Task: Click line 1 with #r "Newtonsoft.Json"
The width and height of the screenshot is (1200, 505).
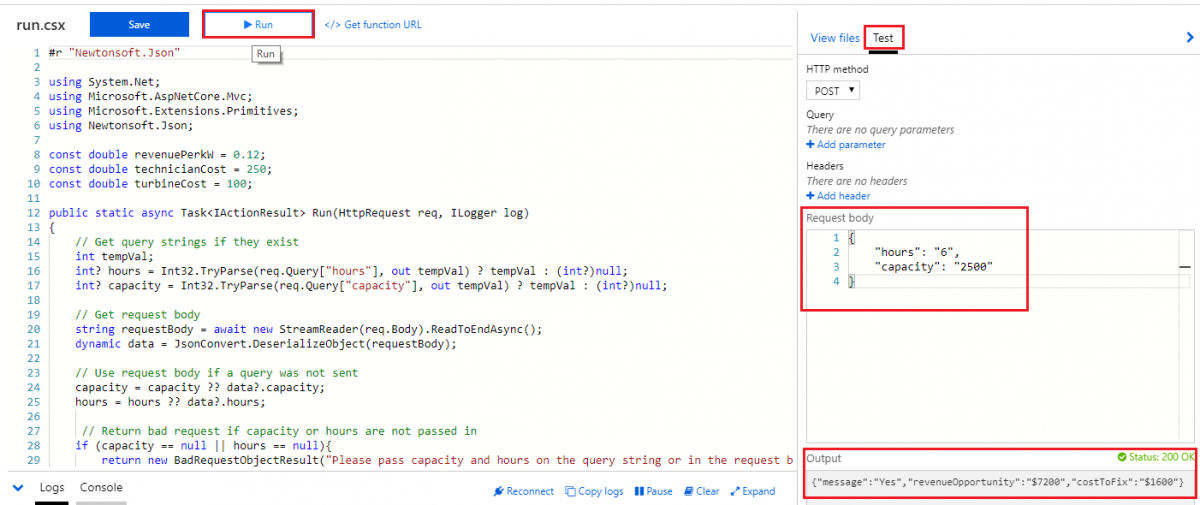Action: (114, 52)
